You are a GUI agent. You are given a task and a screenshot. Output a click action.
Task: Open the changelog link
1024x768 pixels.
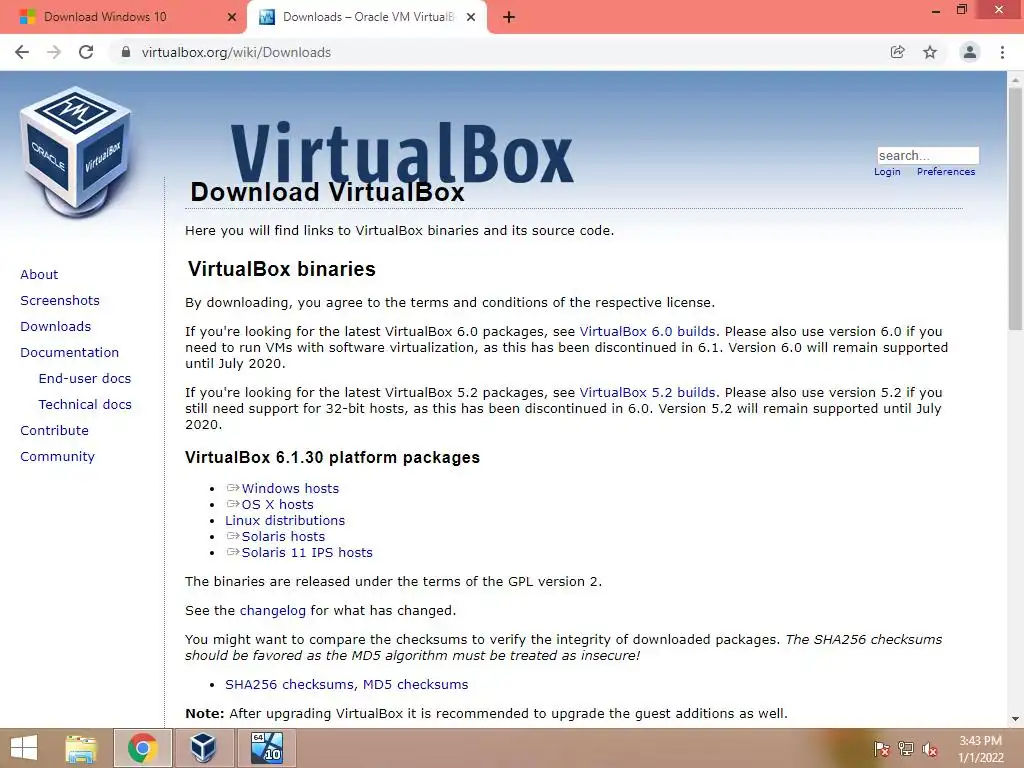tap(272, 611)
